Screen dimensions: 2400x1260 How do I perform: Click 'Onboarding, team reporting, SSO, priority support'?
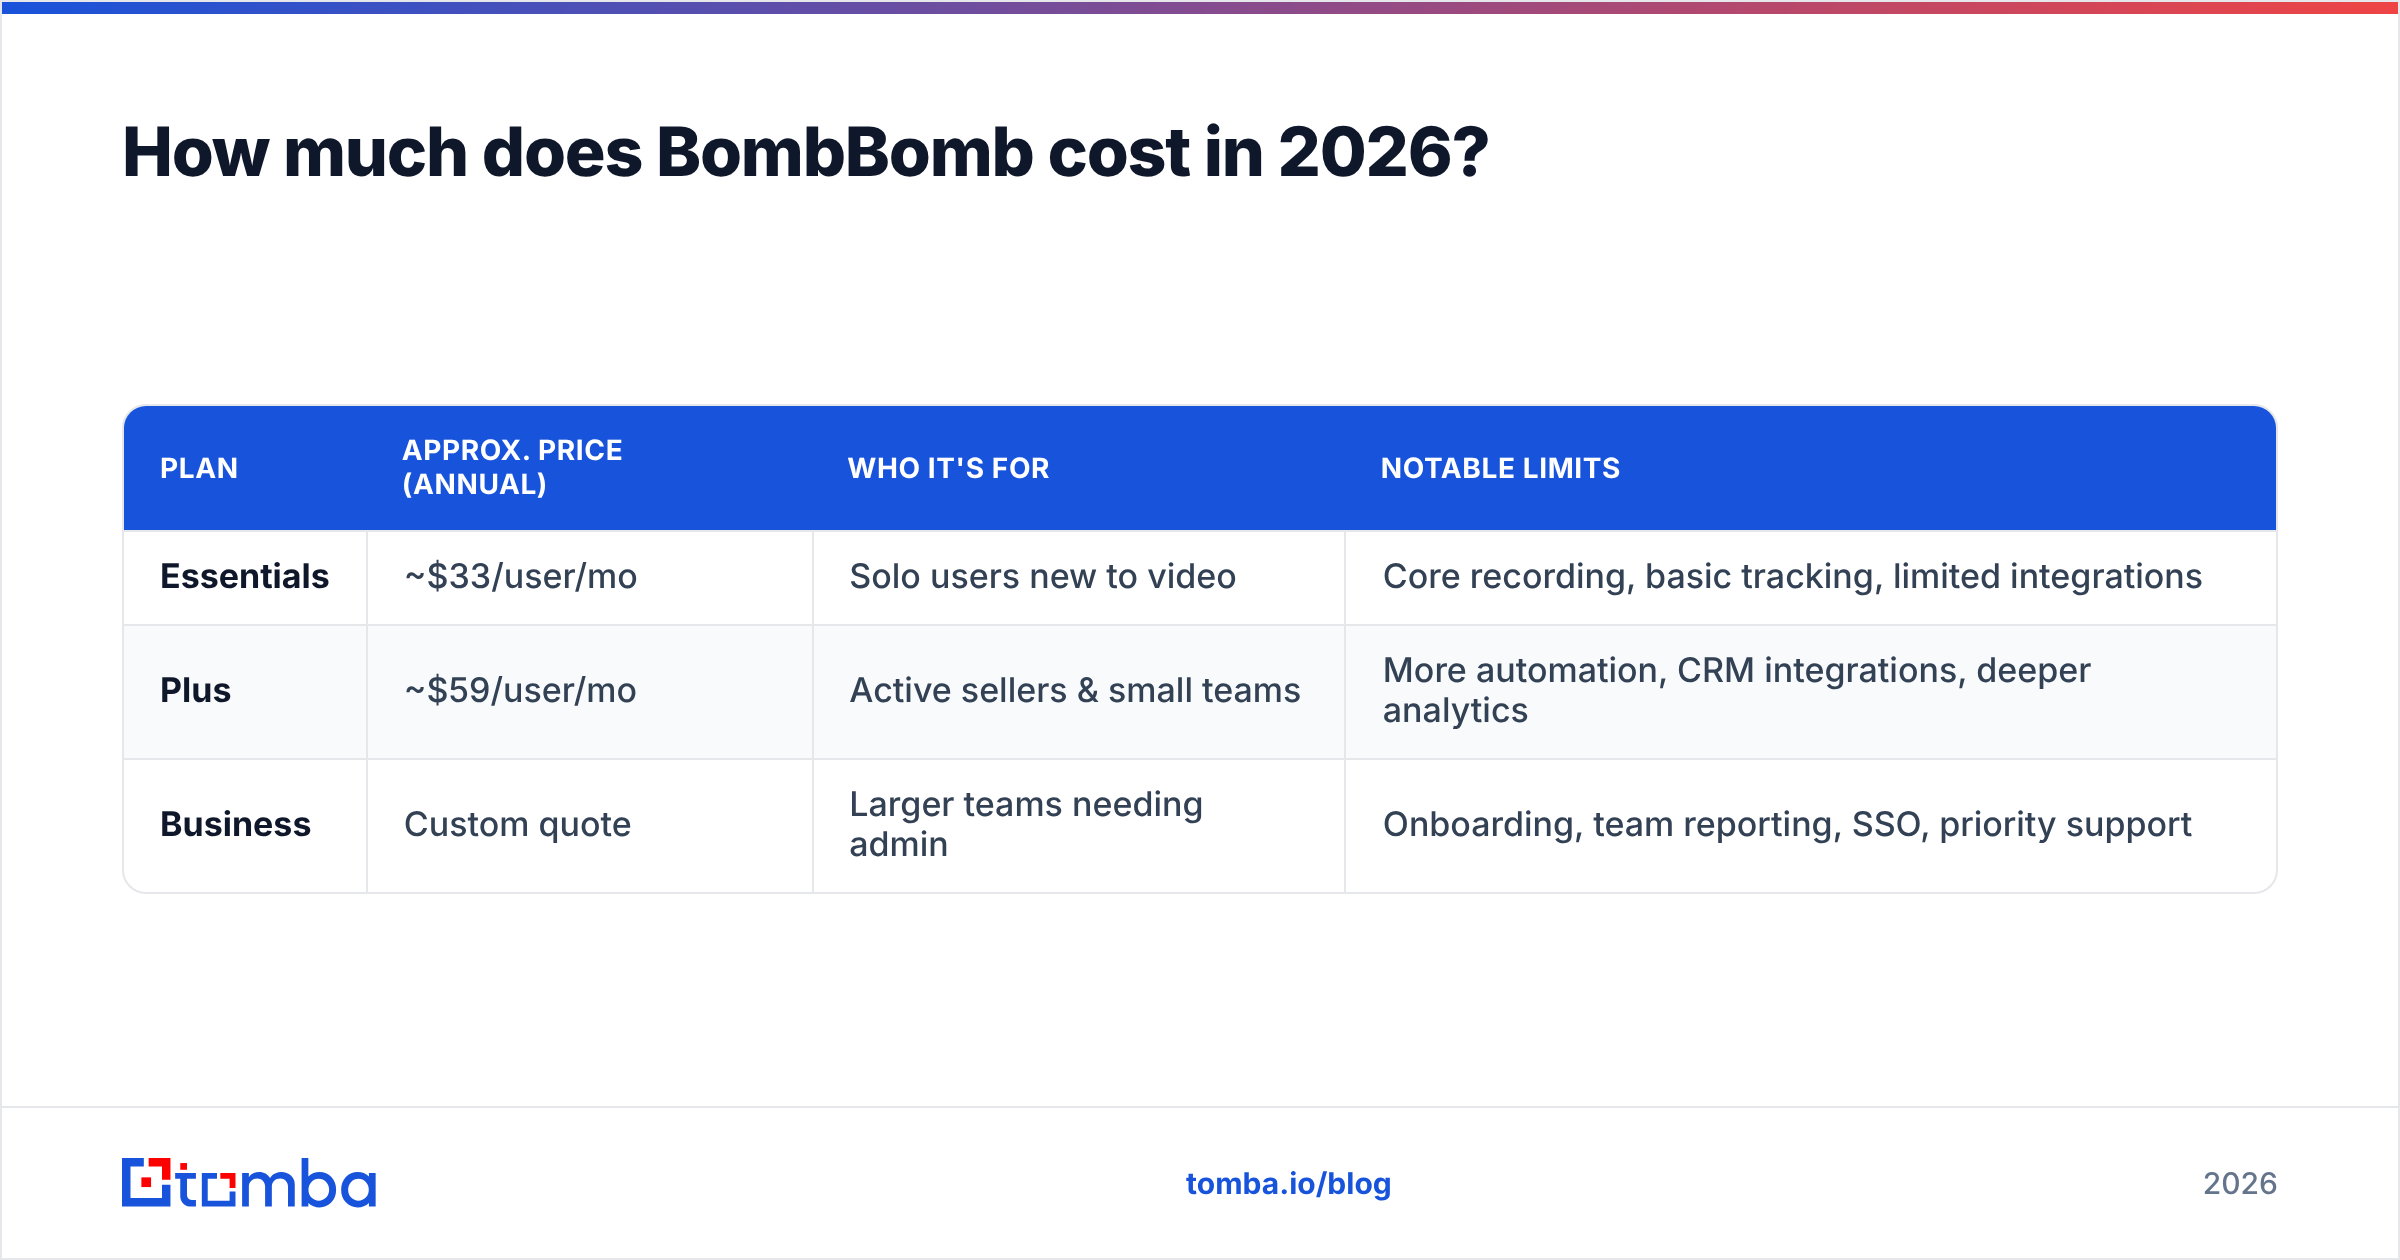(1810, 825)
